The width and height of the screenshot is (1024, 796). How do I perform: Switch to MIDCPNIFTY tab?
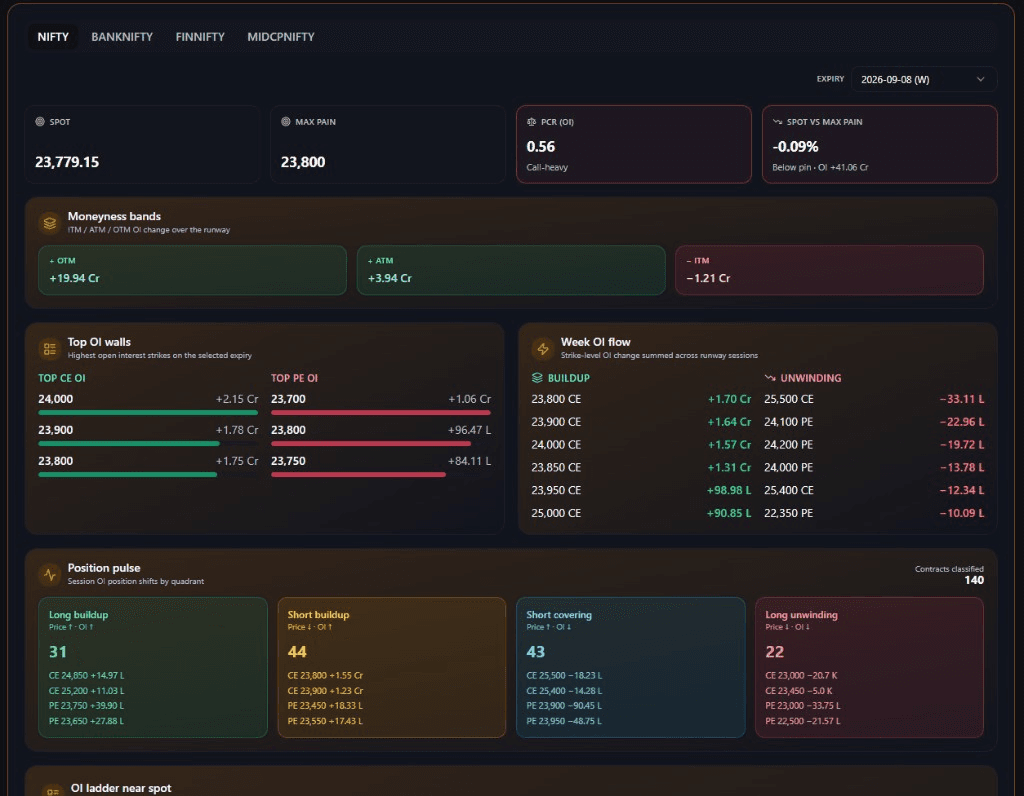point(281,37)
